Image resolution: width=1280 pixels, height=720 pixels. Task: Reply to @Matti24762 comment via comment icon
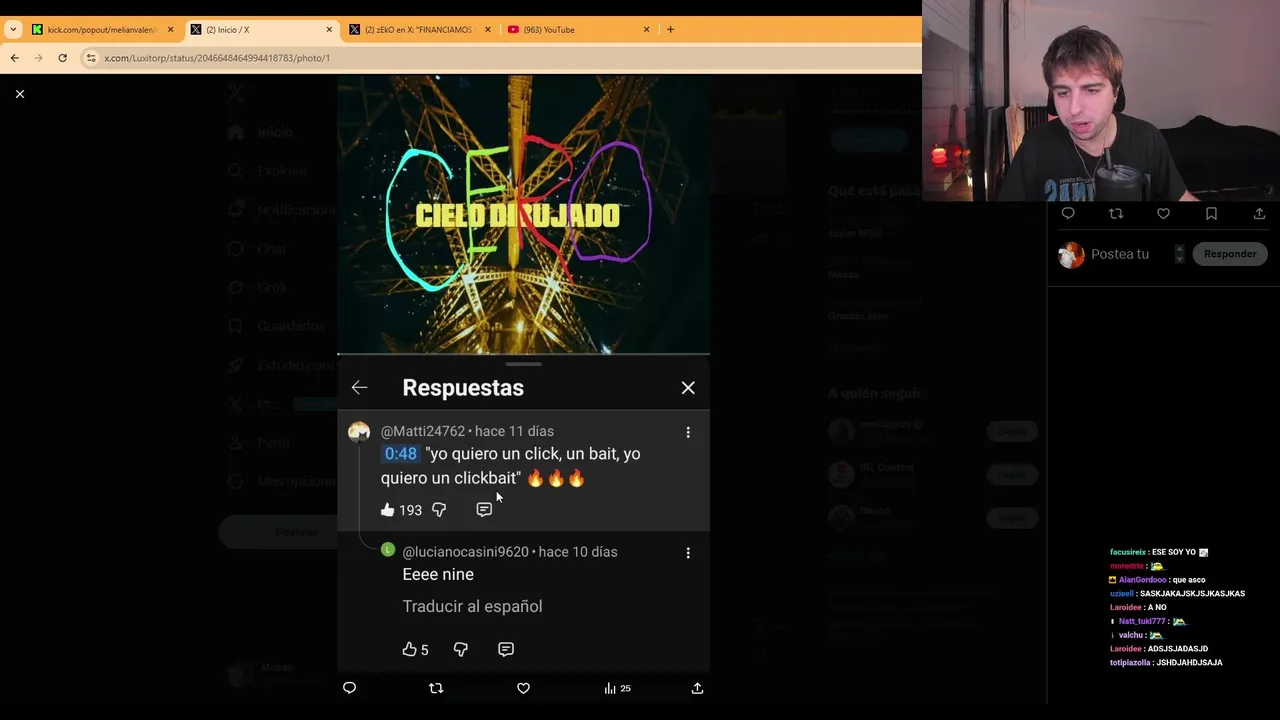tap(484, 510)
